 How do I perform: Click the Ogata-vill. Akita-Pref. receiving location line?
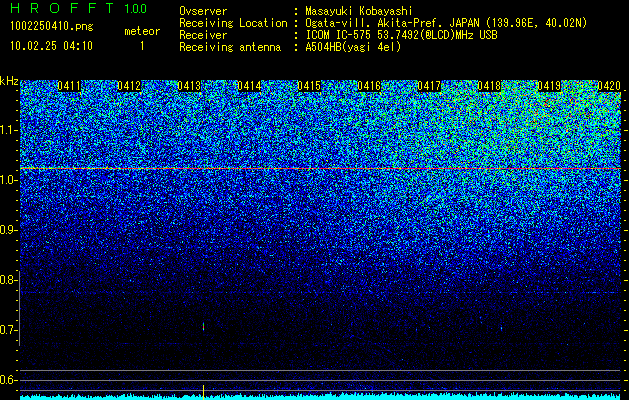point(446,23)
